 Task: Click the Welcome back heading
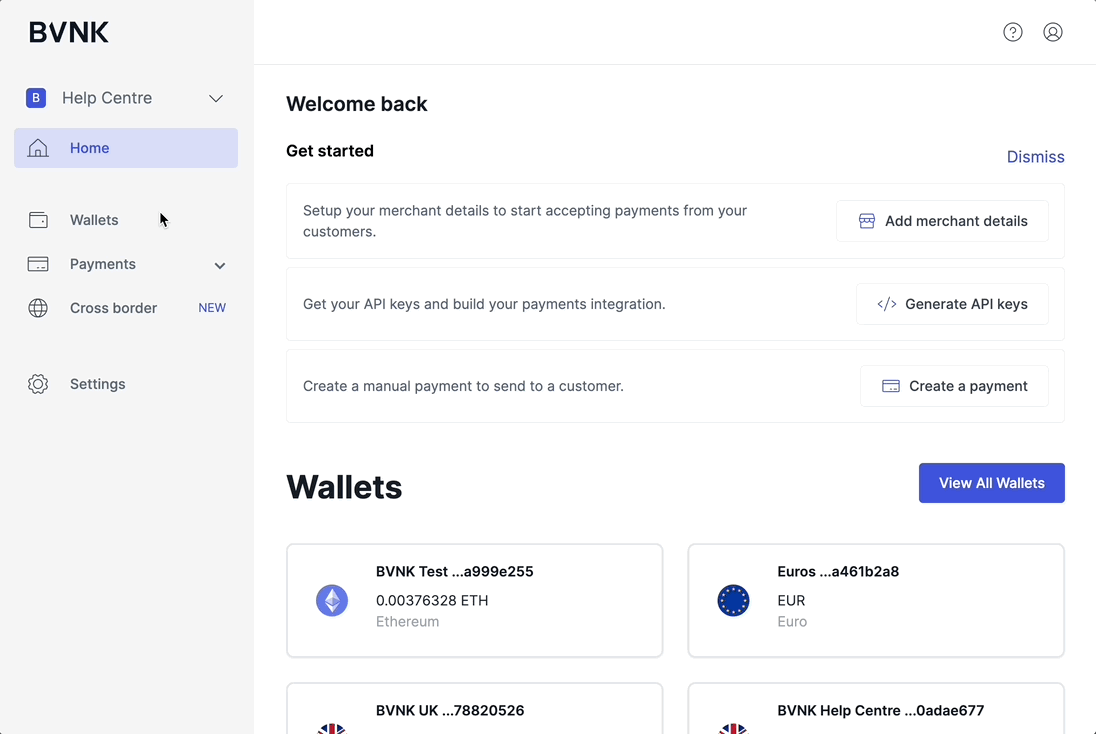click(356, 104)
